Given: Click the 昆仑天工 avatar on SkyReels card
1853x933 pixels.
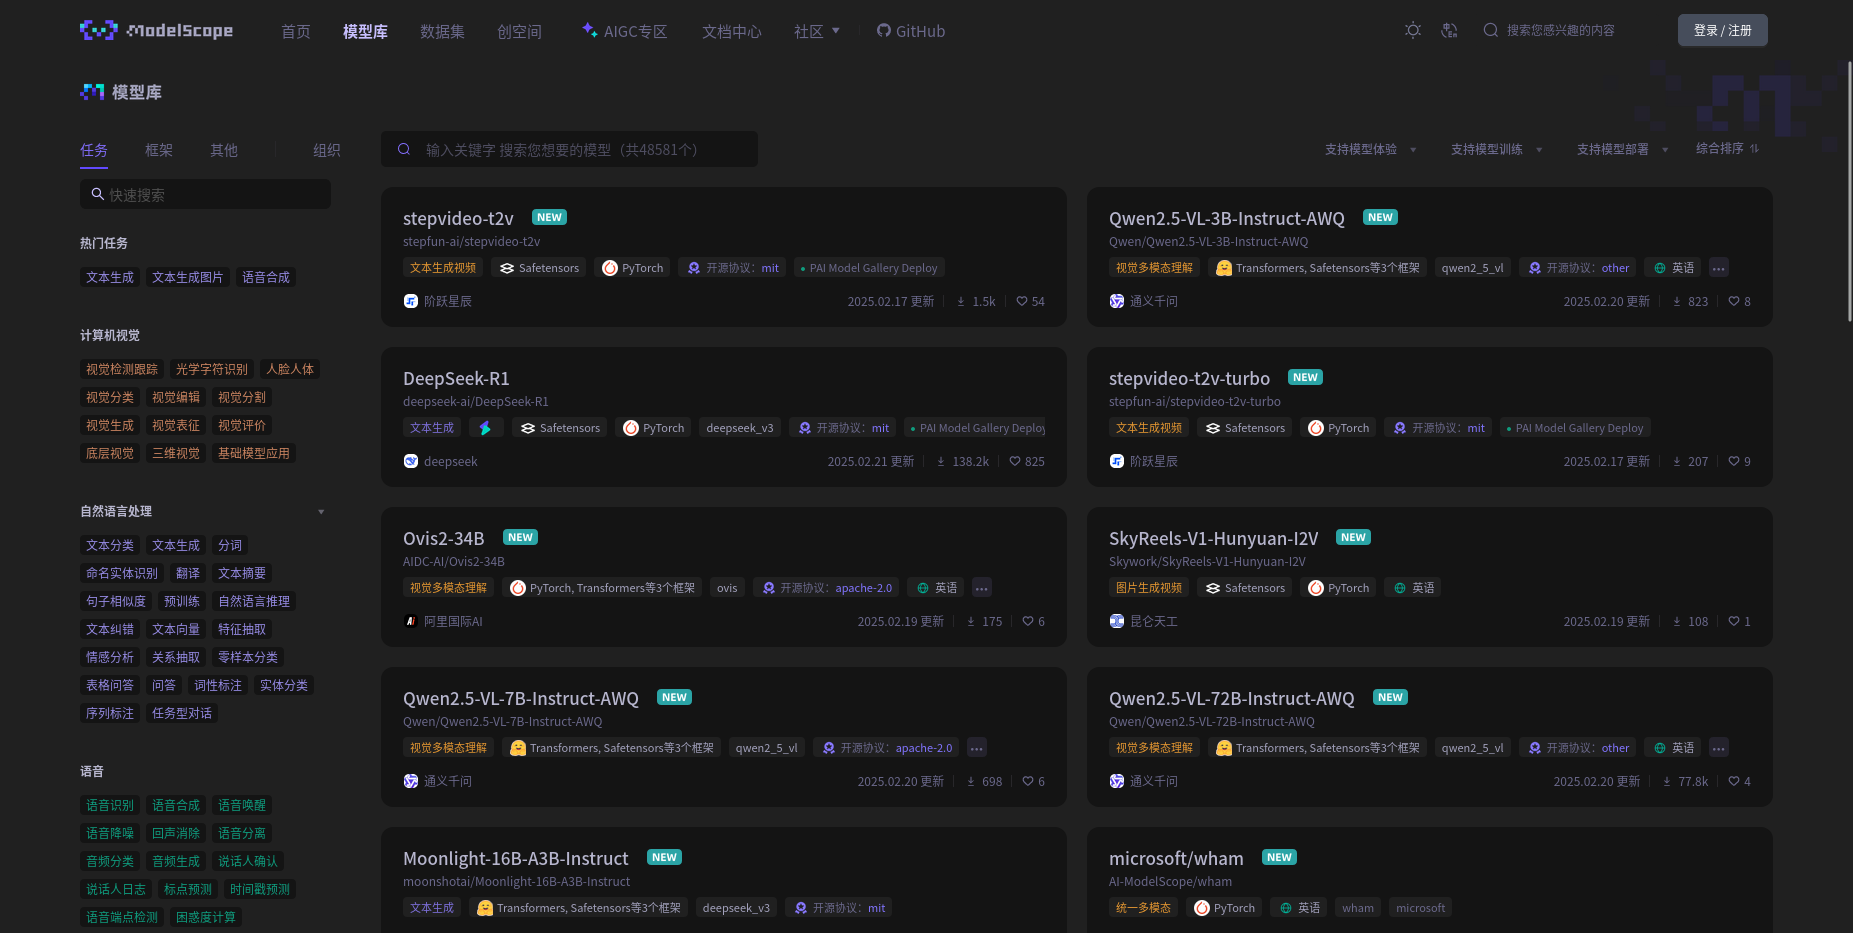Looking at the screenshot, I should tap(1117, 621).
